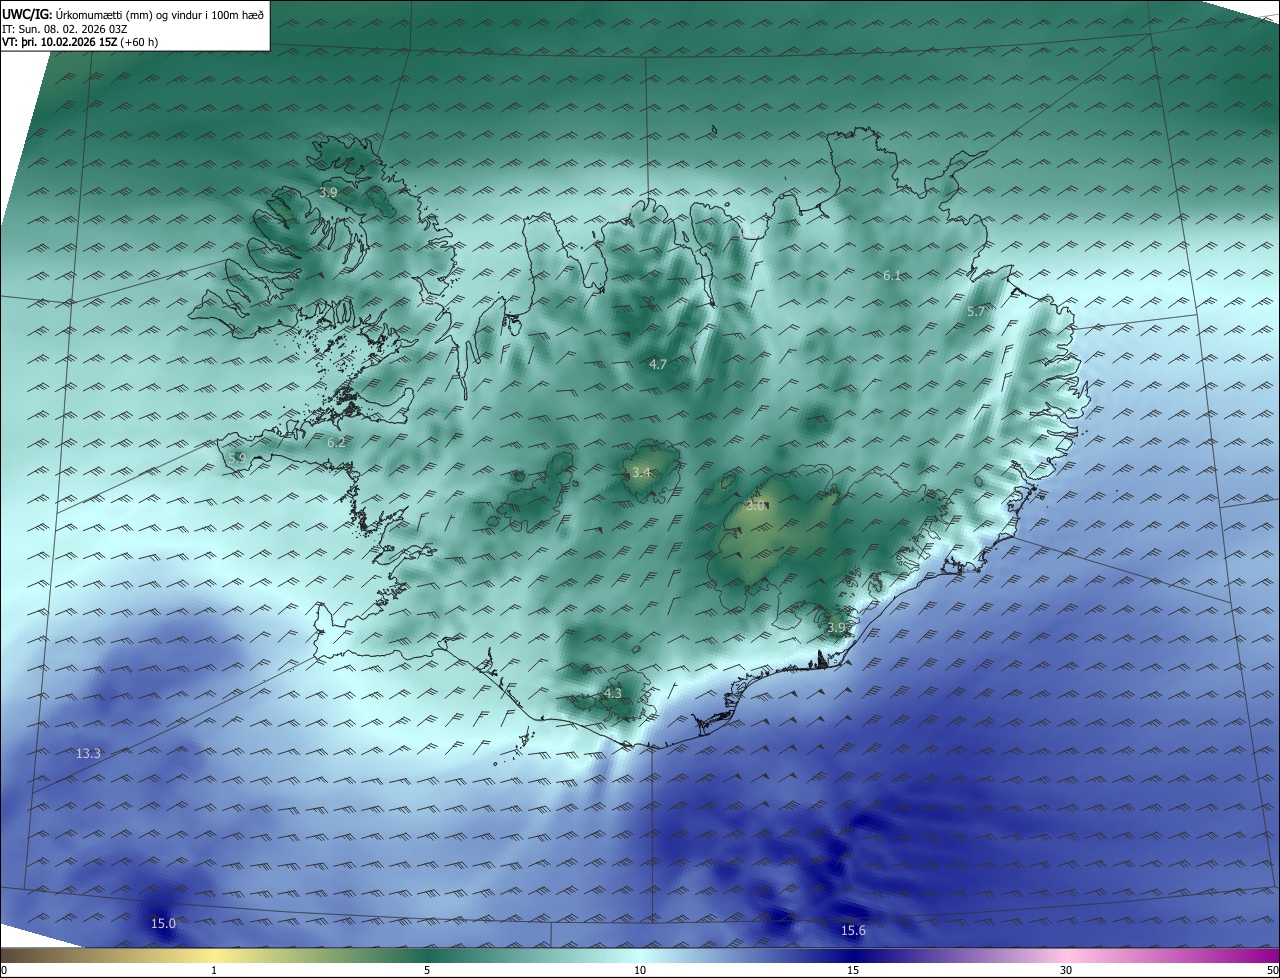Click the 13.3 value label over the ocean
Image resolution: width=1280 pixels, height=978 pixels.
coord(89,753)
